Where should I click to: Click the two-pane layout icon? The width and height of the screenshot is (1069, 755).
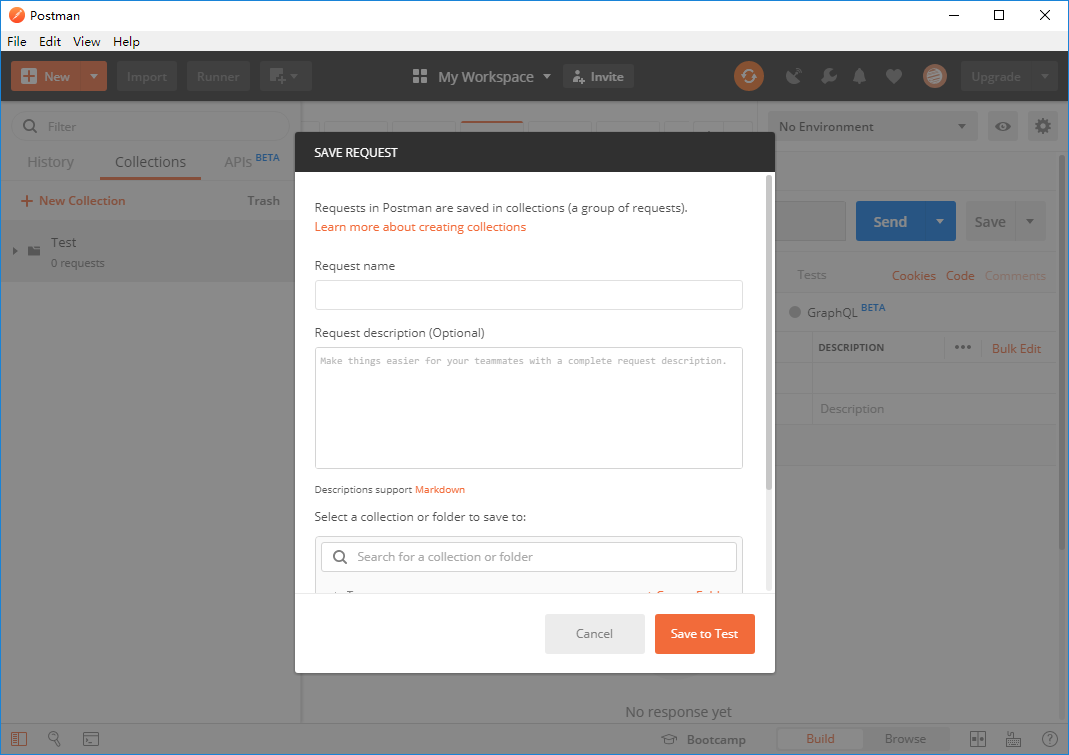click(x=978, y=739)
